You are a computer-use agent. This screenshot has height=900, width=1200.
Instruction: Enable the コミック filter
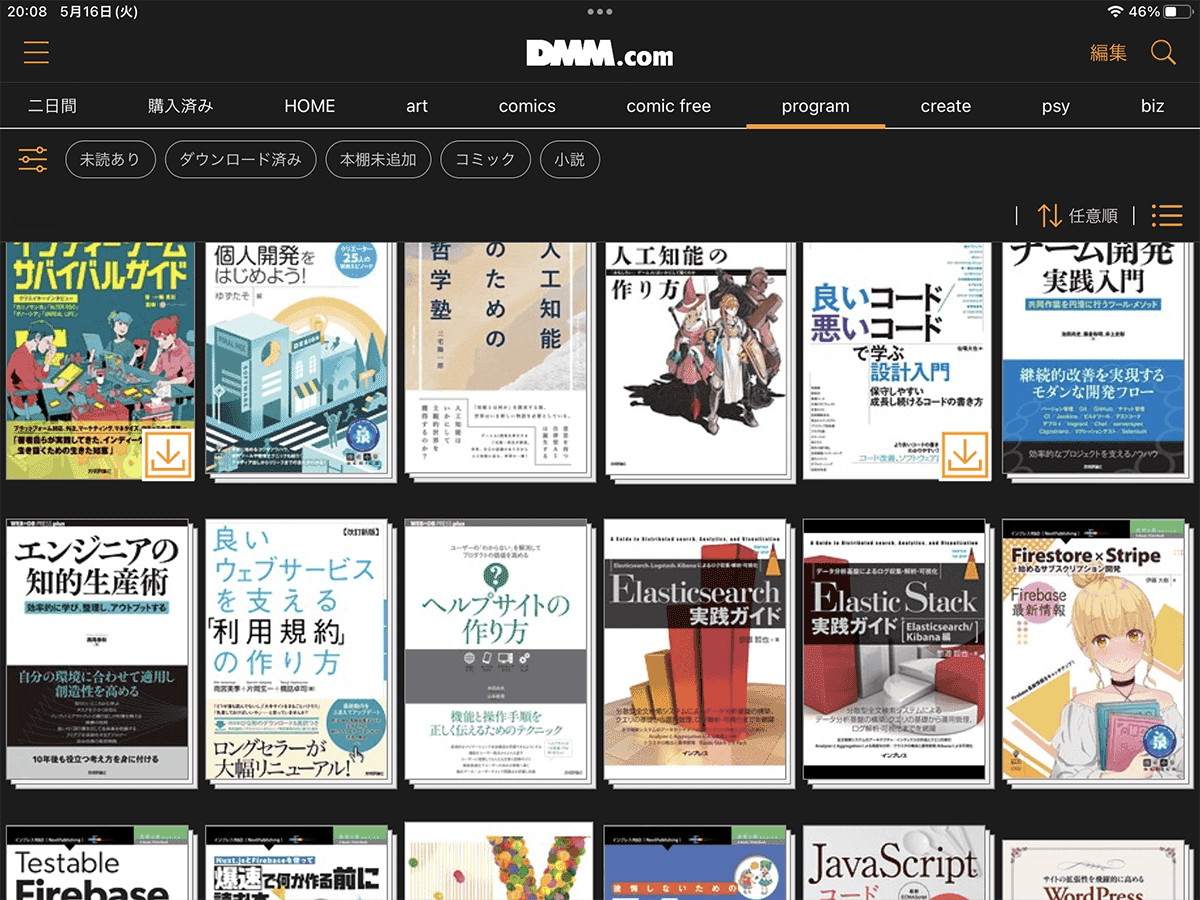485,159
